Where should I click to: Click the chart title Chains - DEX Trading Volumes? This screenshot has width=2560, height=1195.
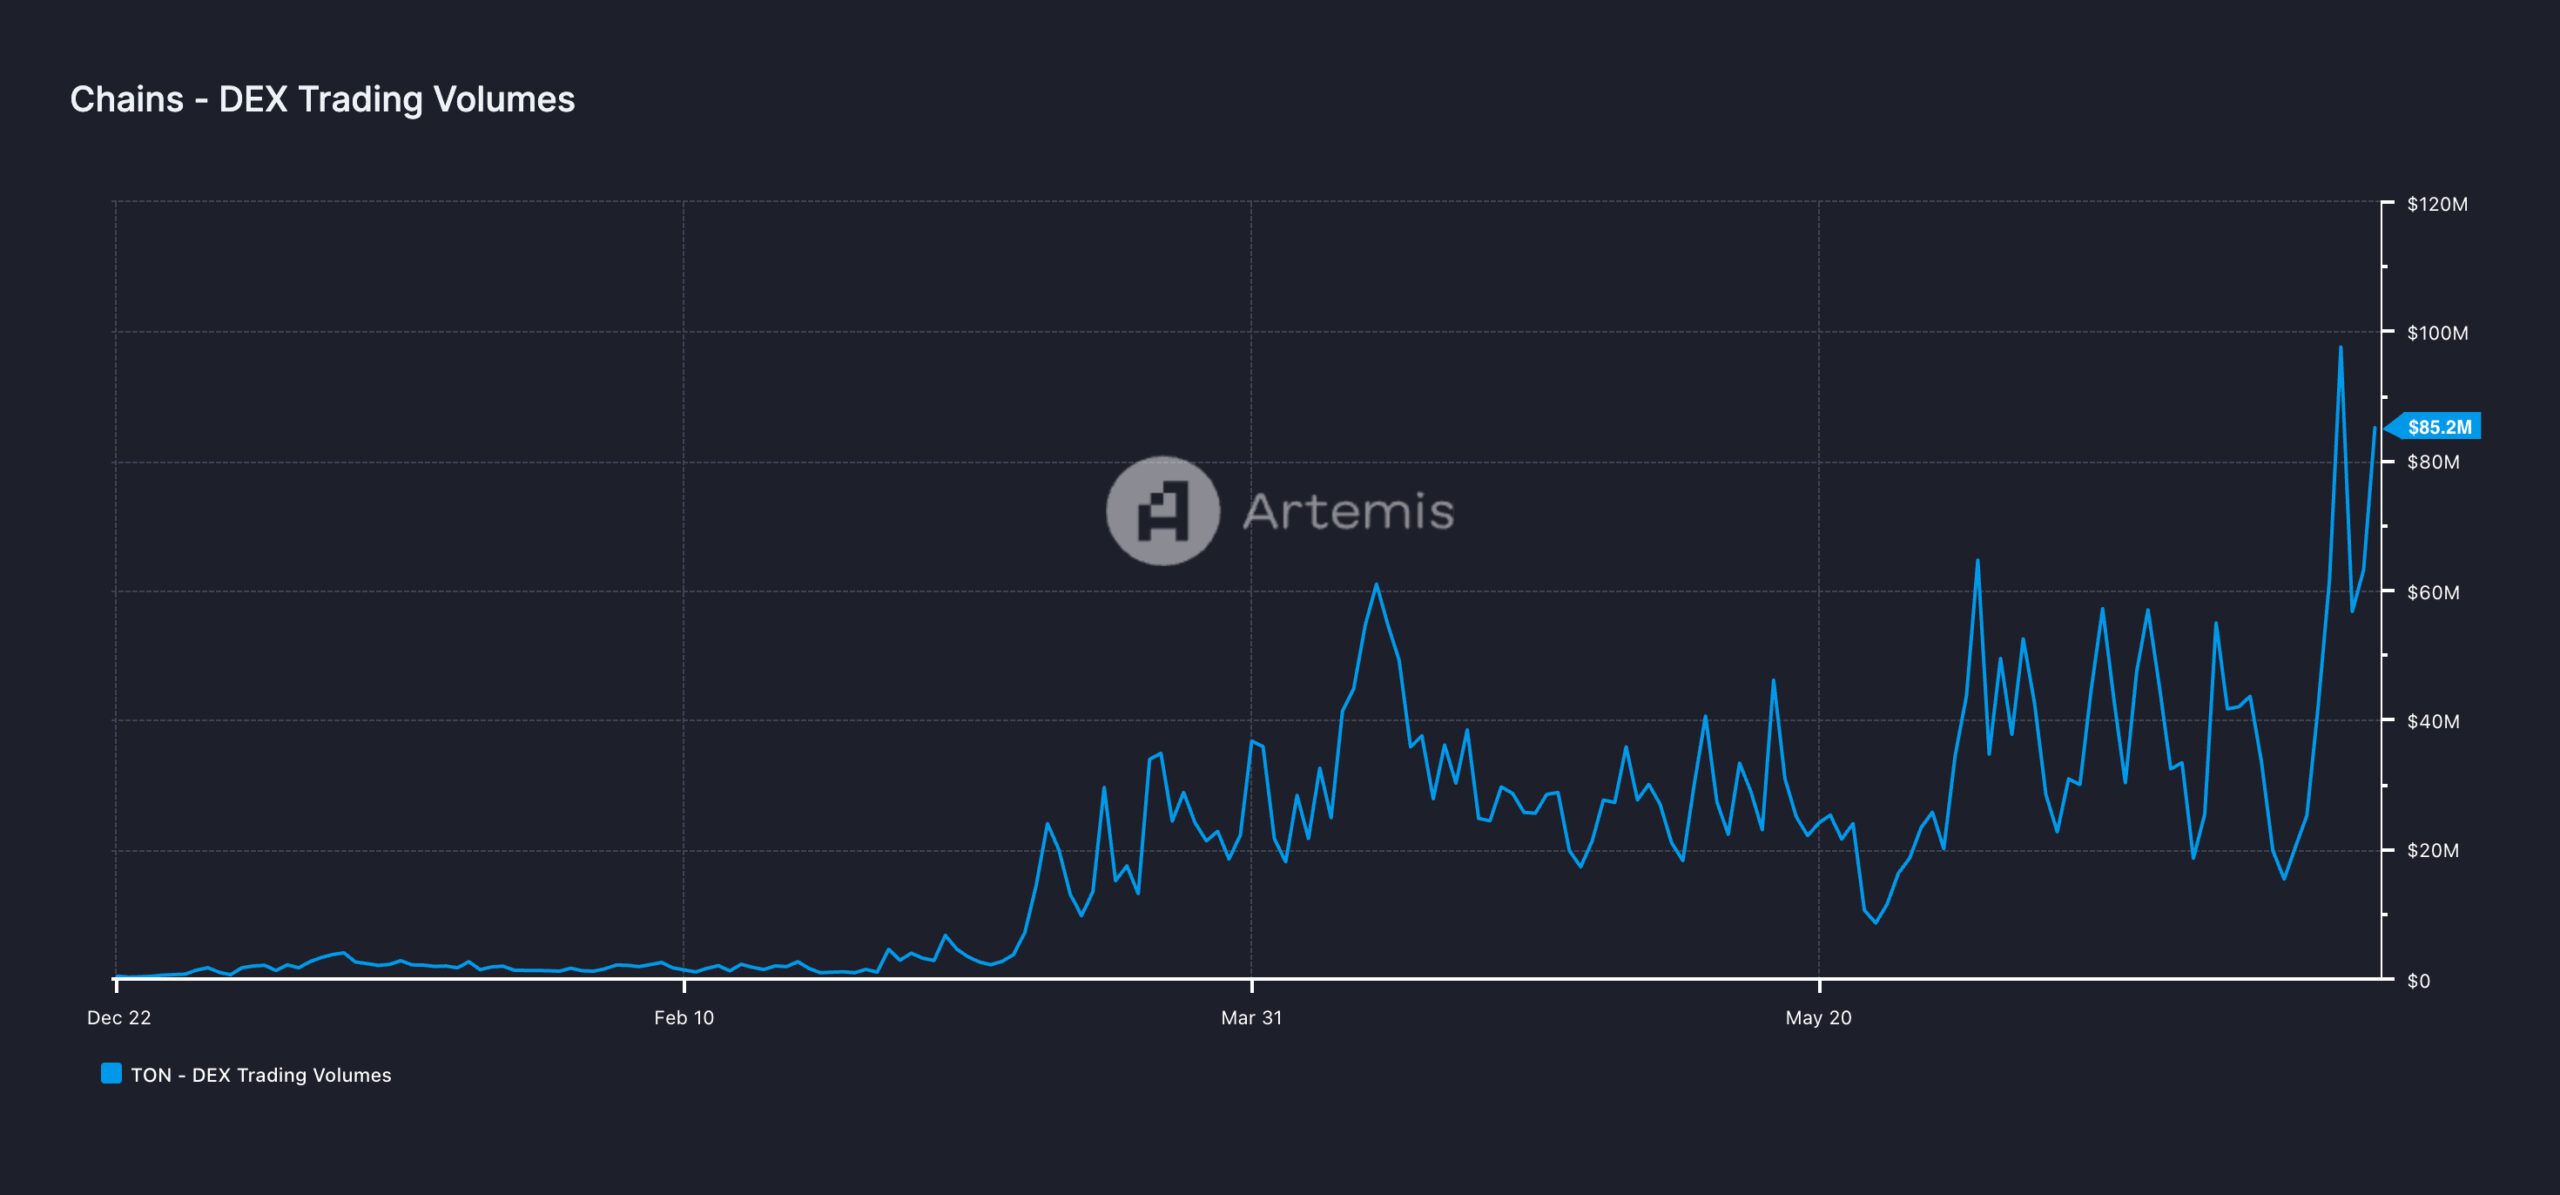[322, 99]
